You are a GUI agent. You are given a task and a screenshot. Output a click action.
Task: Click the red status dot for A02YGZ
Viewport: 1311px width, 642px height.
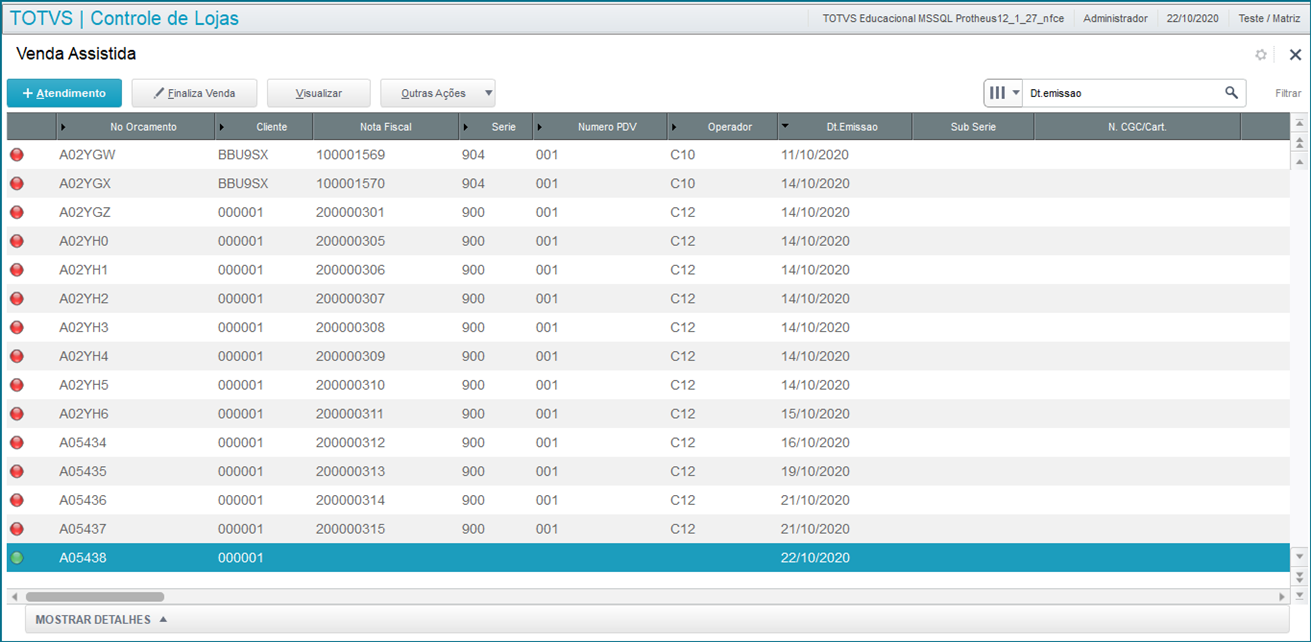click(17, 212)
